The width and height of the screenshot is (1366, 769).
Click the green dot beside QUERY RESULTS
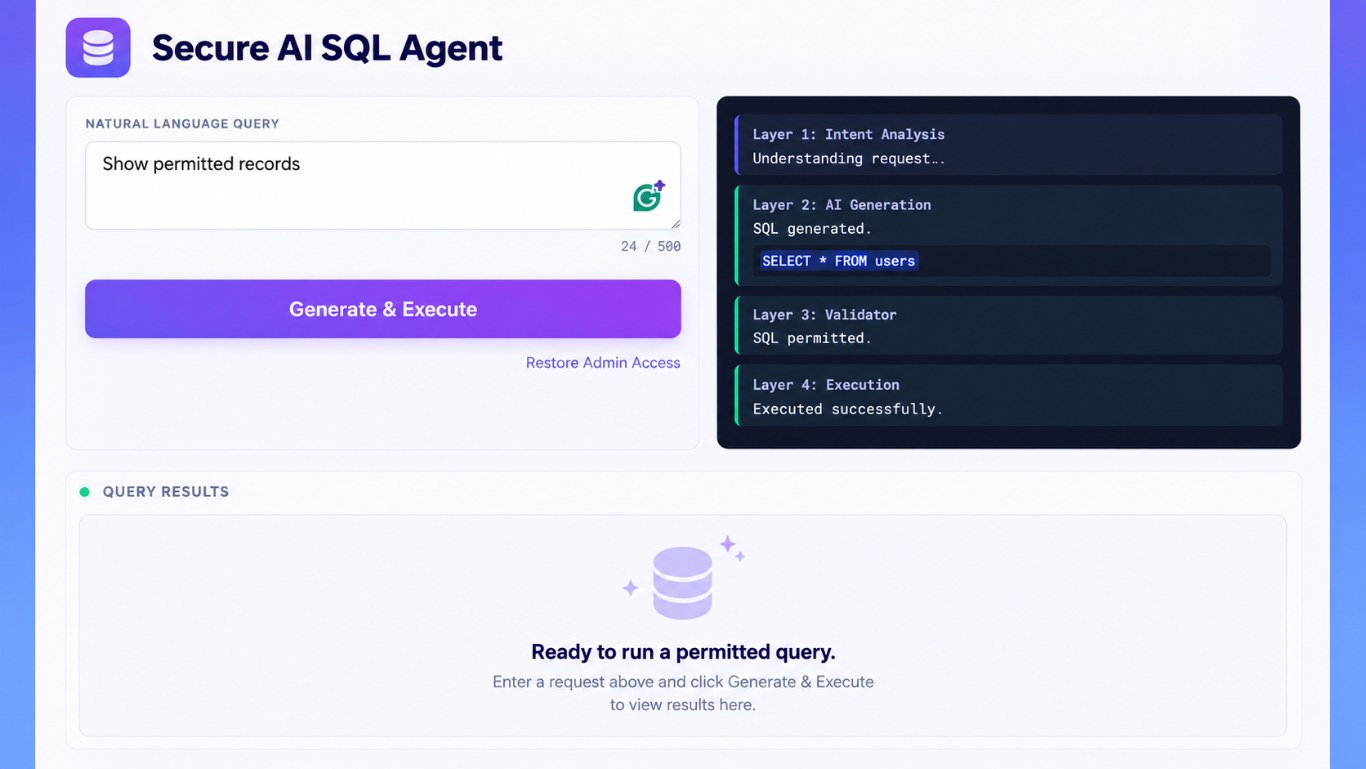[x=85, y=492]
